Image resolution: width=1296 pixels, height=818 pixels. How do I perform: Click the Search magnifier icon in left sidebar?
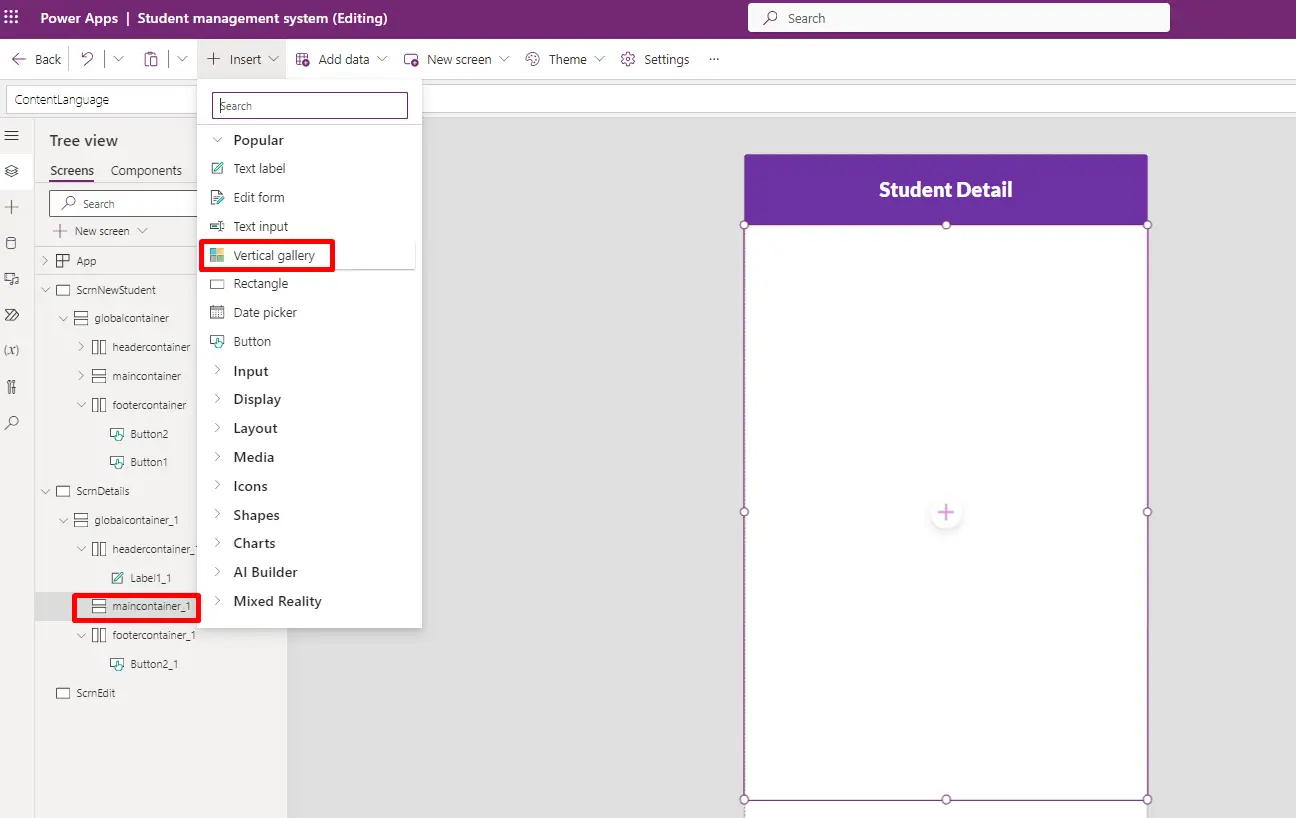pos(12,423)
